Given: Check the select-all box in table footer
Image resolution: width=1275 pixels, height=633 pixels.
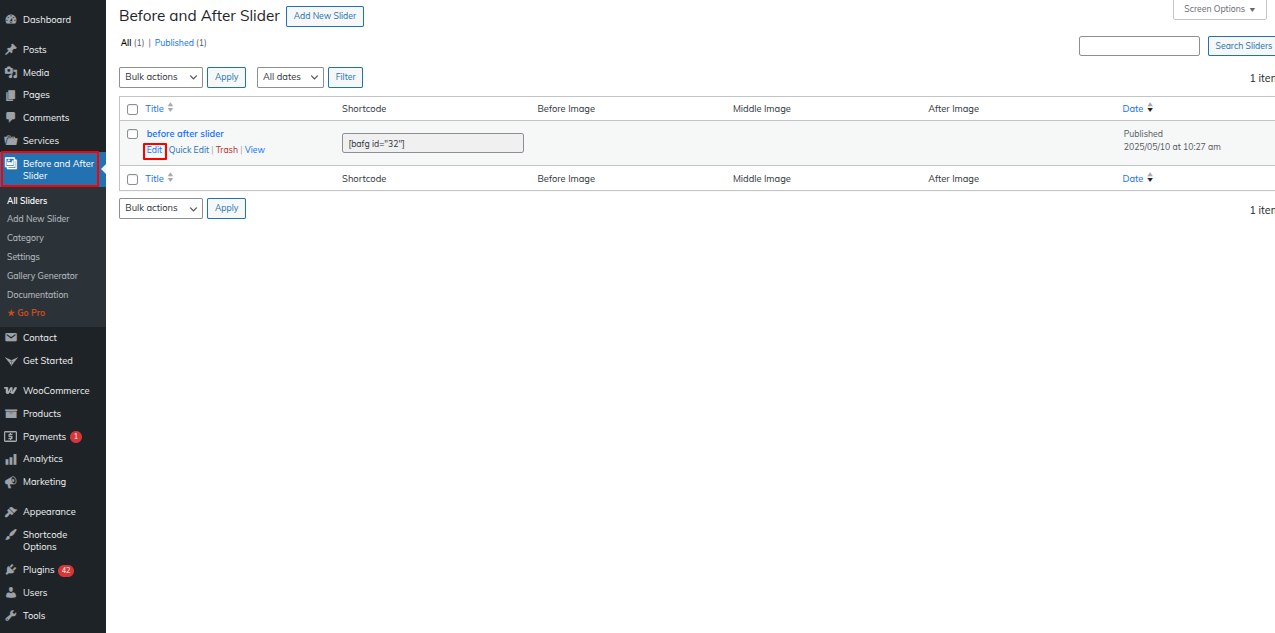Looking at the screenshot, I should (x=132, y=179).
